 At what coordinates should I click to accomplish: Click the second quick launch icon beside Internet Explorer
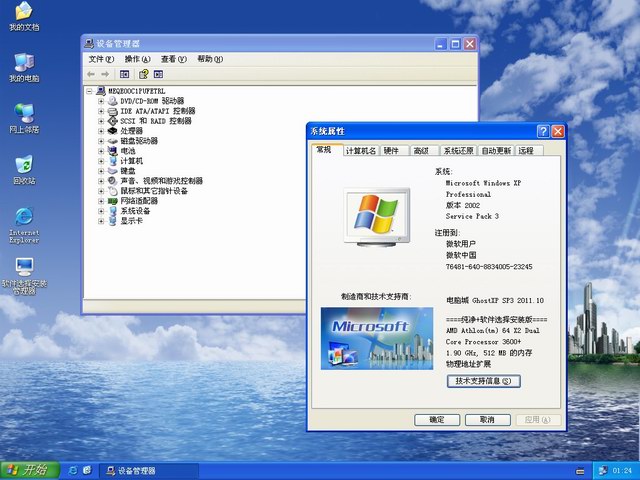coord(87,471)
